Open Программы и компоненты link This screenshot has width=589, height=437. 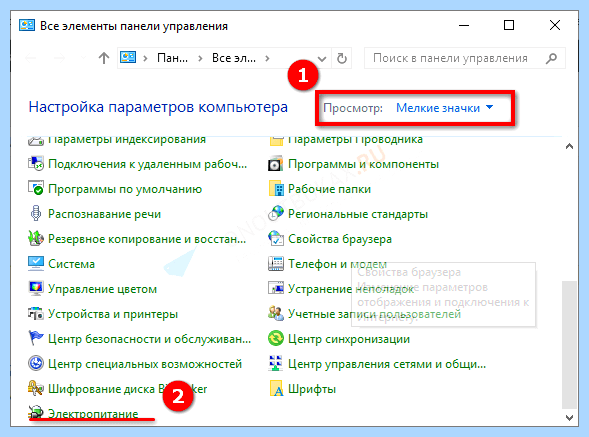[x=363, y=164]
